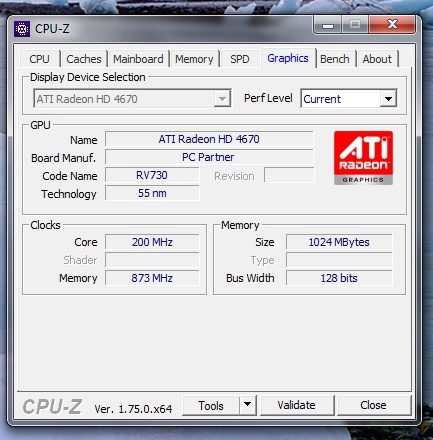
Task: Select the Memory tab
Action: point(194,59)
